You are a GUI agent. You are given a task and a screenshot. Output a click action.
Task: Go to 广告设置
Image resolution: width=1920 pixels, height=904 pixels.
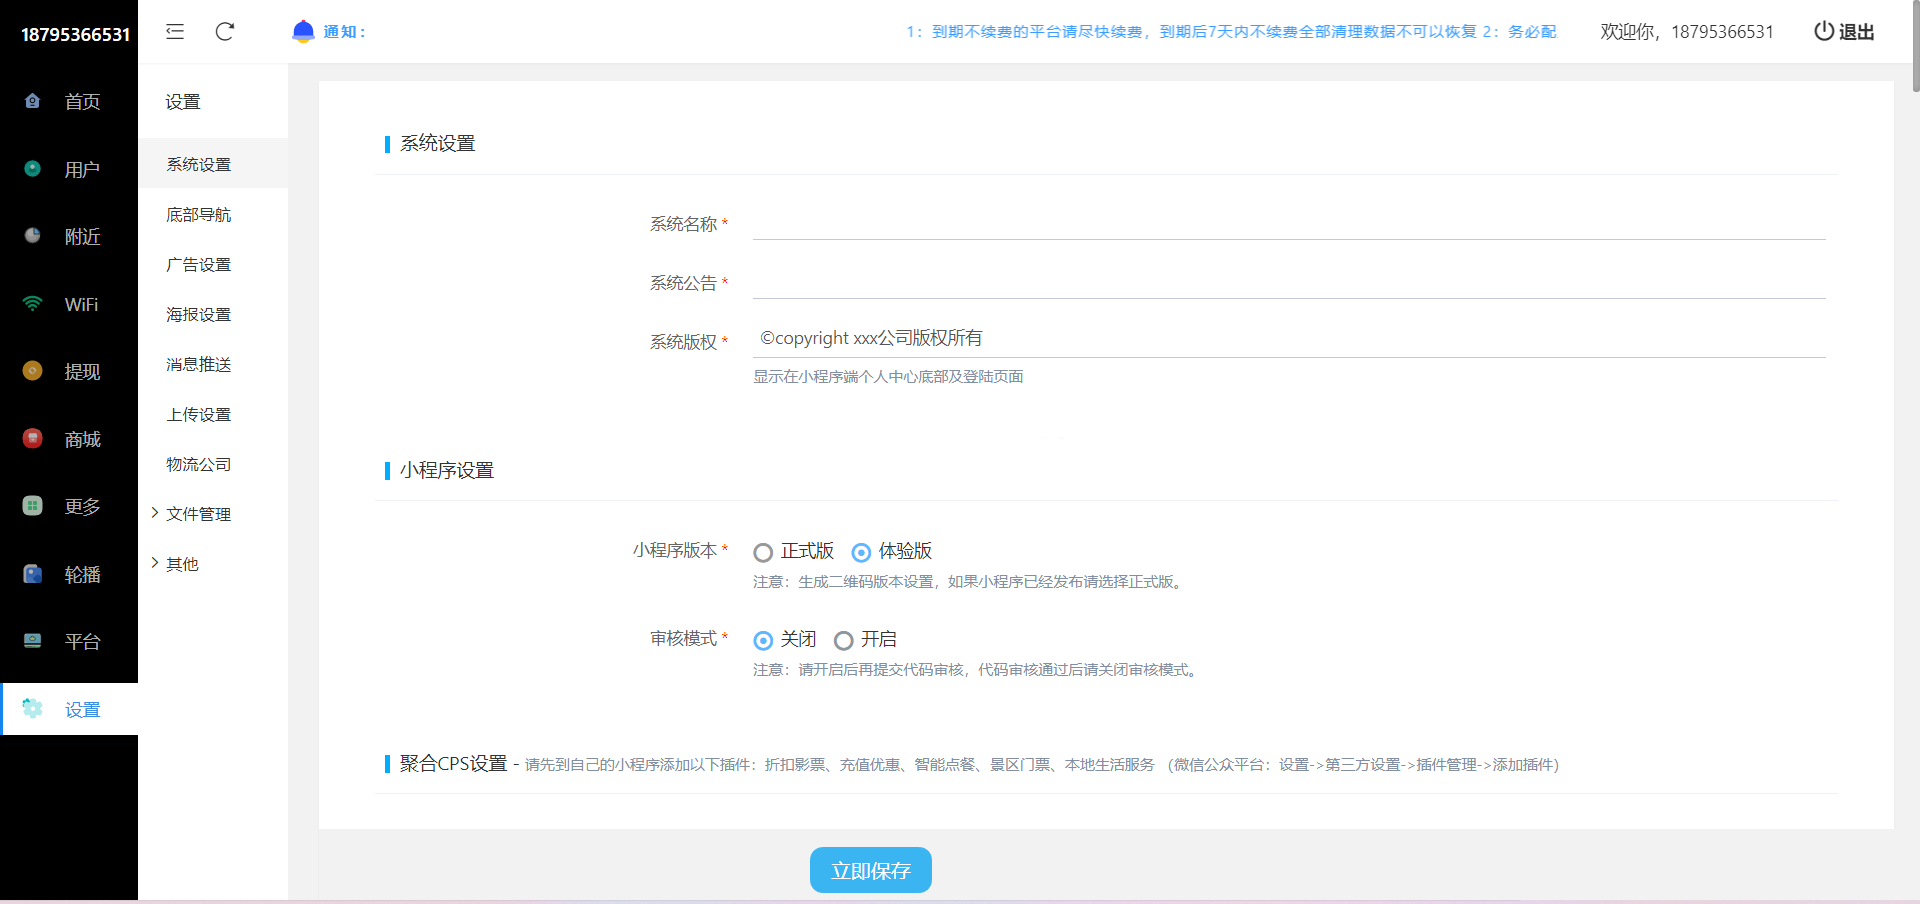(213, 264)
